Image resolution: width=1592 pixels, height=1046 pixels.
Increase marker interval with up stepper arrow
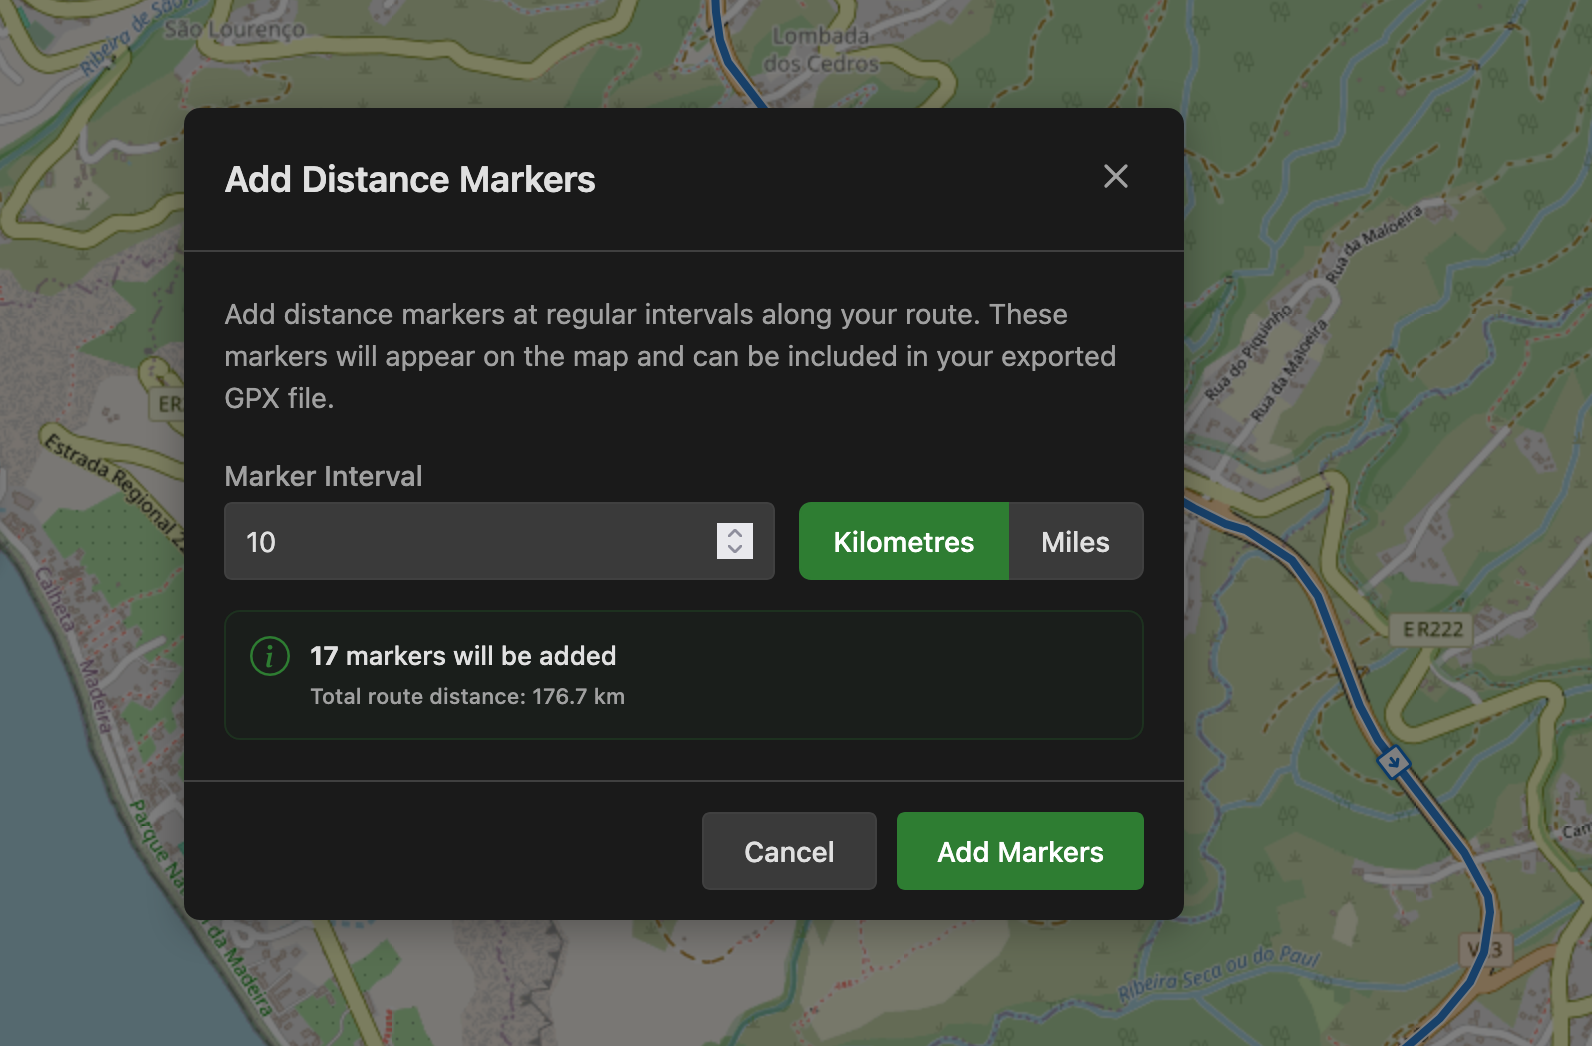coord(735,532)
